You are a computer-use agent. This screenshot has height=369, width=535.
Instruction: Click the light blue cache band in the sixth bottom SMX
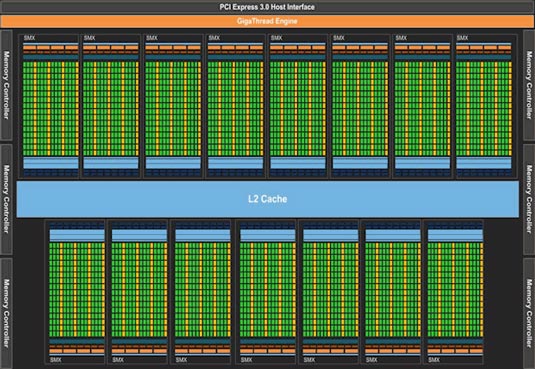coord(393,236)
